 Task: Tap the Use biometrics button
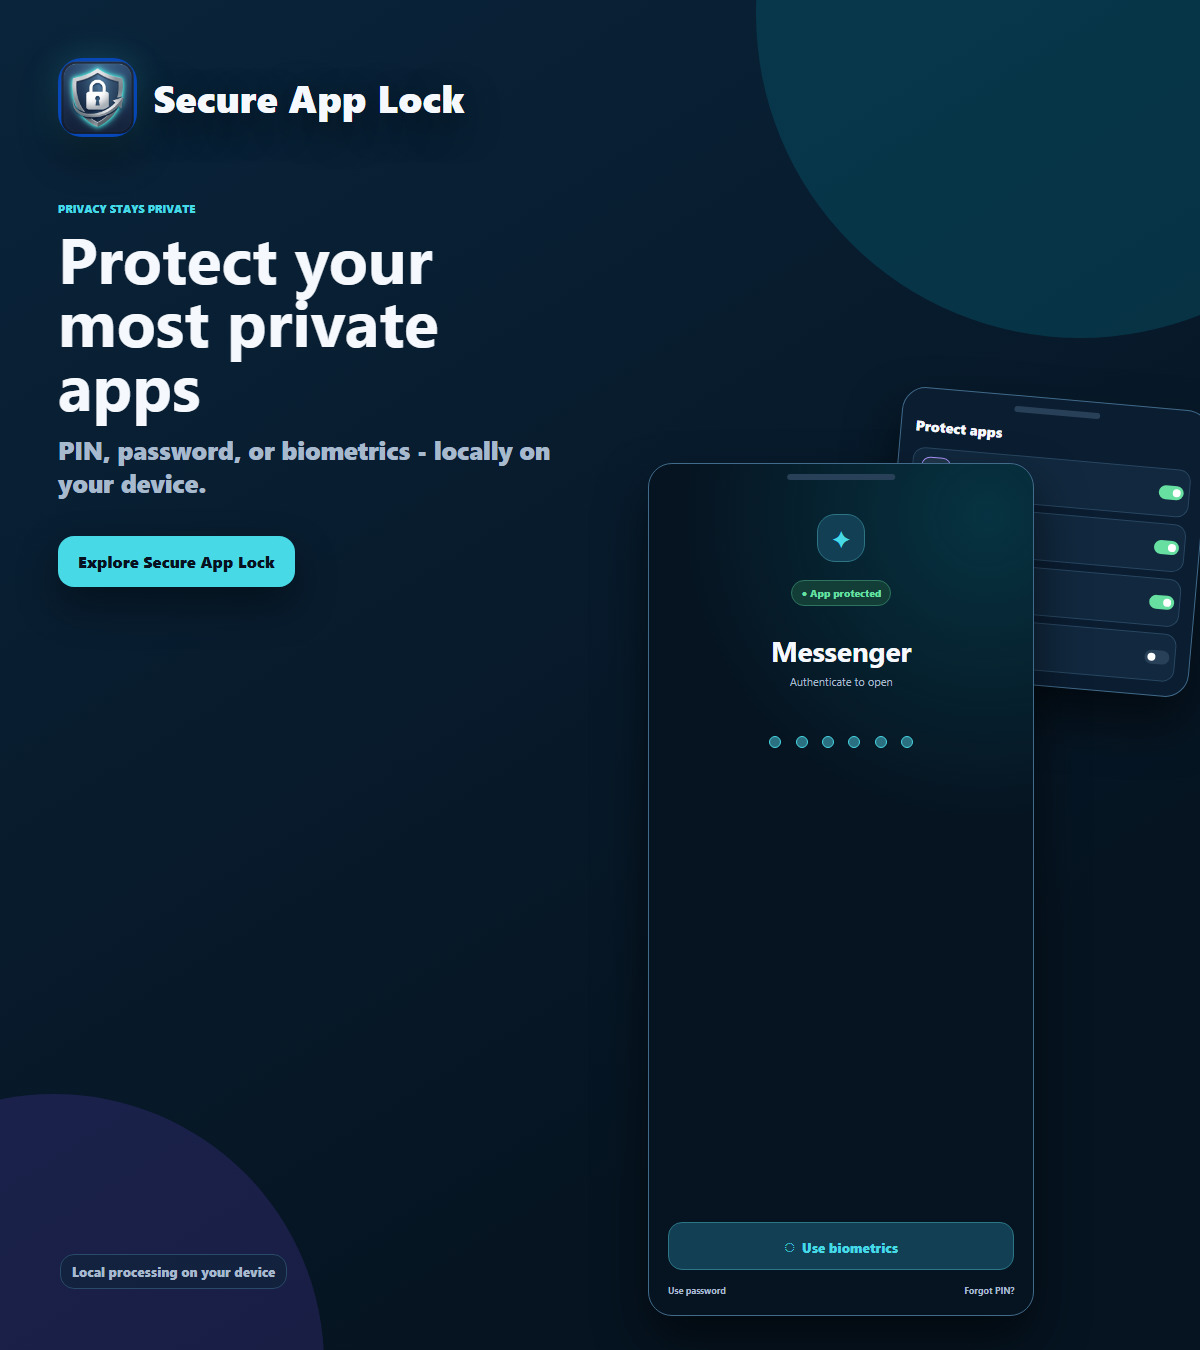(x=841, y=1247)
